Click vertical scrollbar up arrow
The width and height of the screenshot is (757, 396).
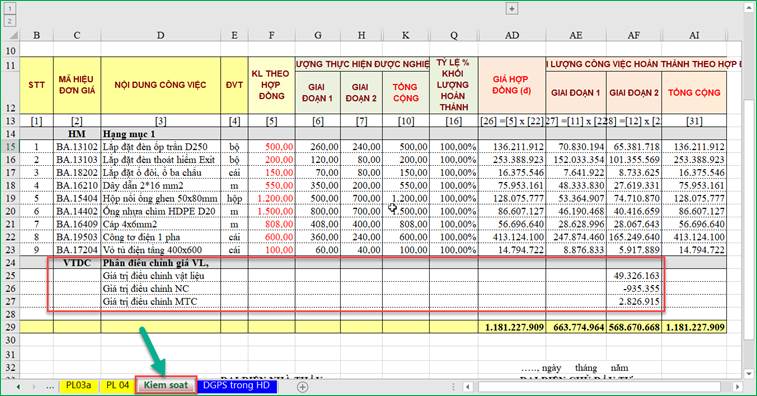point(749,7)
